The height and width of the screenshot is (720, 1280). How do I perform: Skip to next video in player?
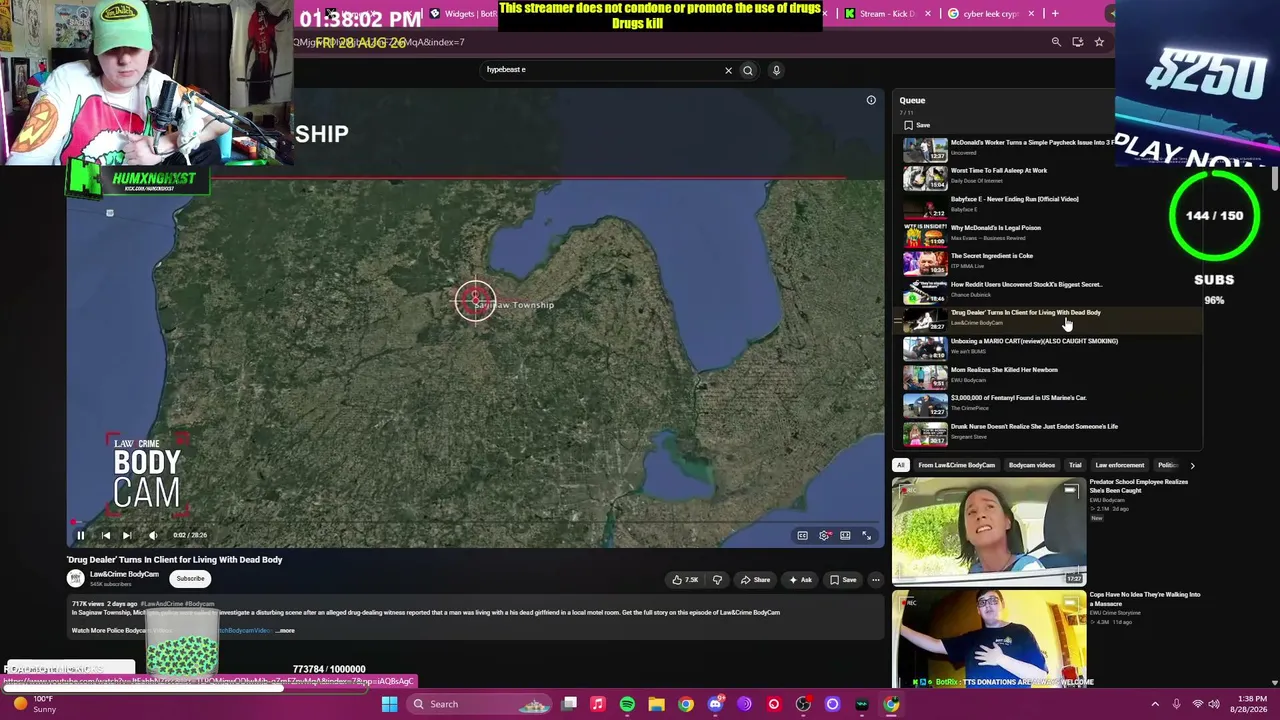(x=127, y=535)
